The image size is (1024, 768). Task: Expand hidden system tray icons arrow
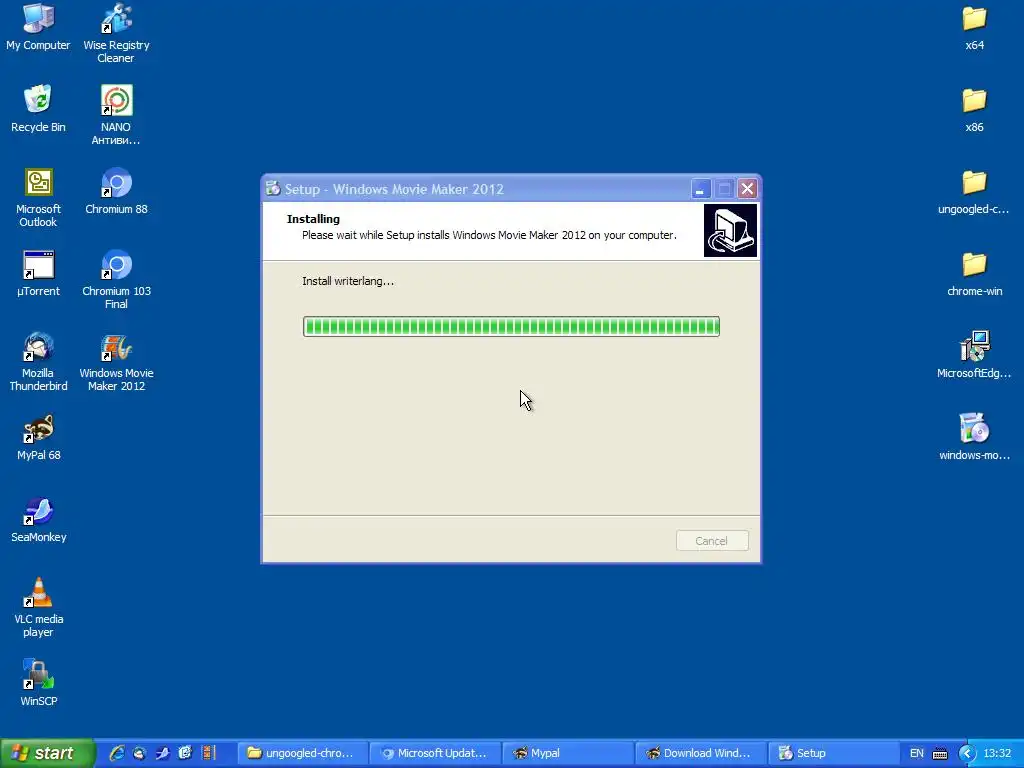pos(967,754)
